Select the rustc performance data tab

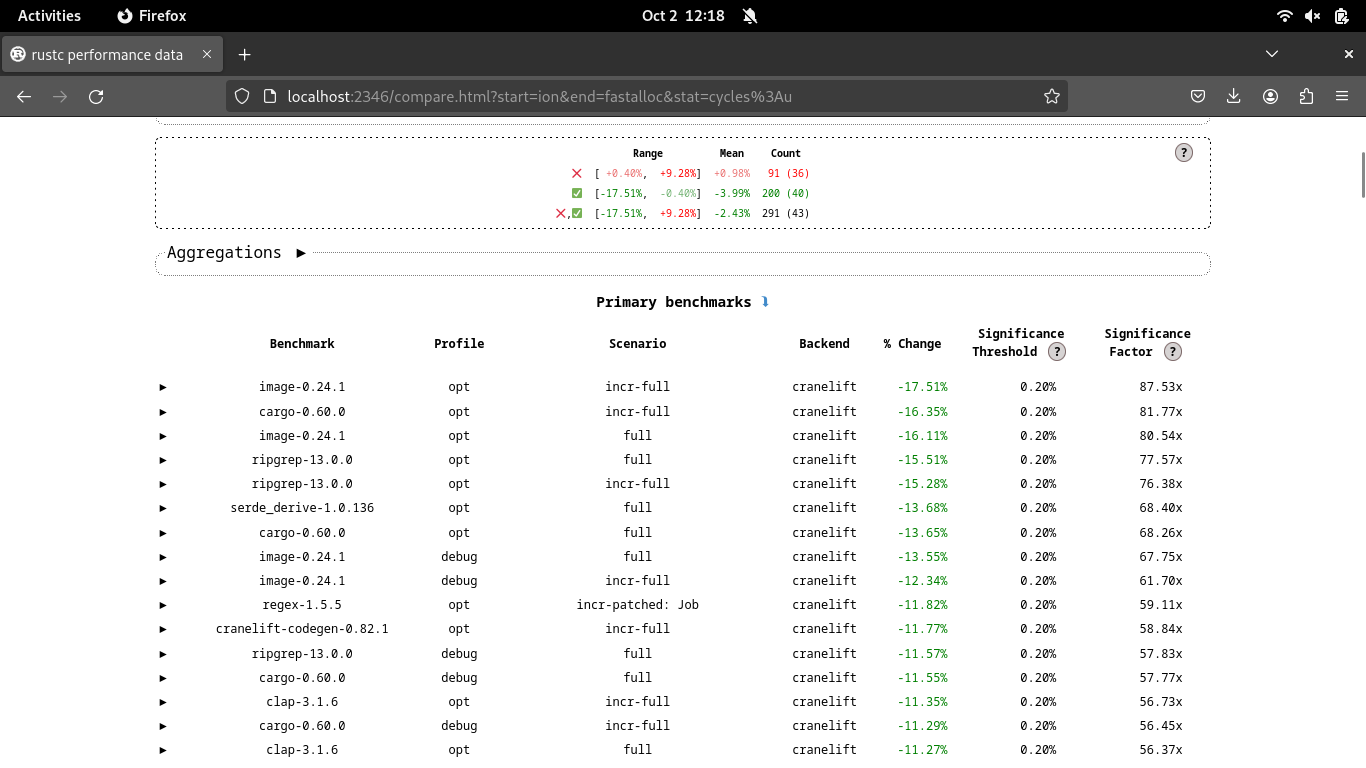coord(112,54)
